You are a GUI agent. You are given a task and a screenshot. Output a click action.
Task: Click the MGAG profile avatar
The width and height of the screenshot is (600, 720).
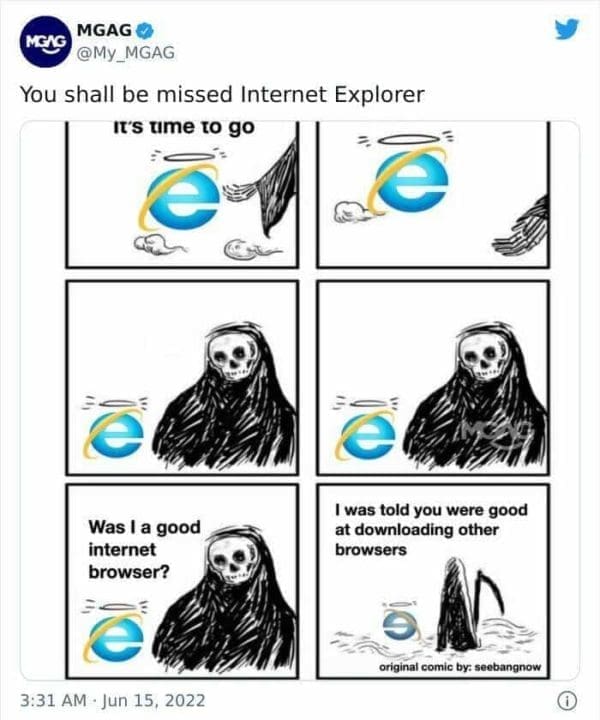[x=46, y=42]
